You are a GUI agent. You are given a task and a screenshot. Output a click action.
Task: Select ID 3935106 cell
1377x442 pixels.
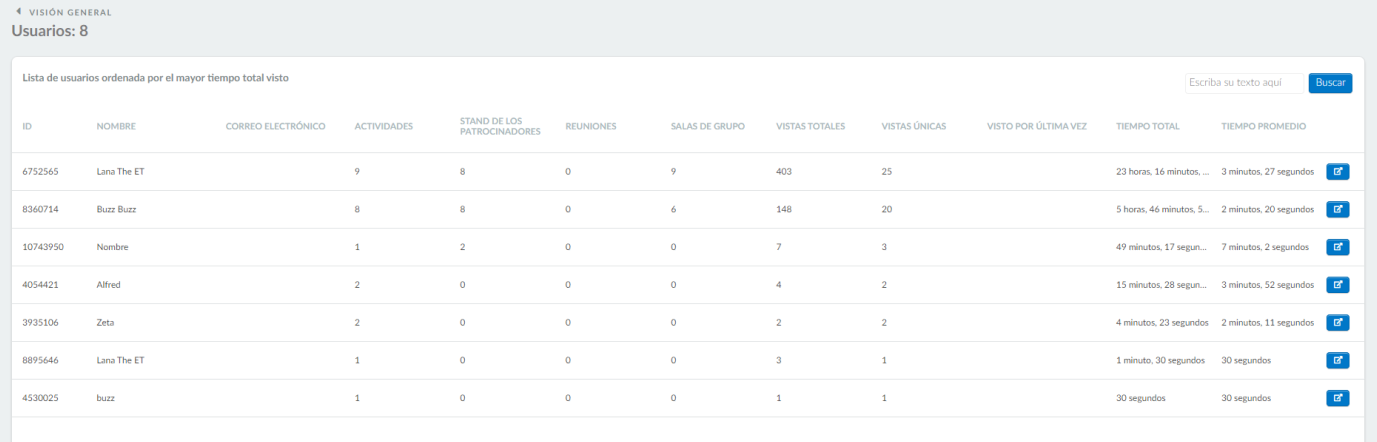pos(40,323)
